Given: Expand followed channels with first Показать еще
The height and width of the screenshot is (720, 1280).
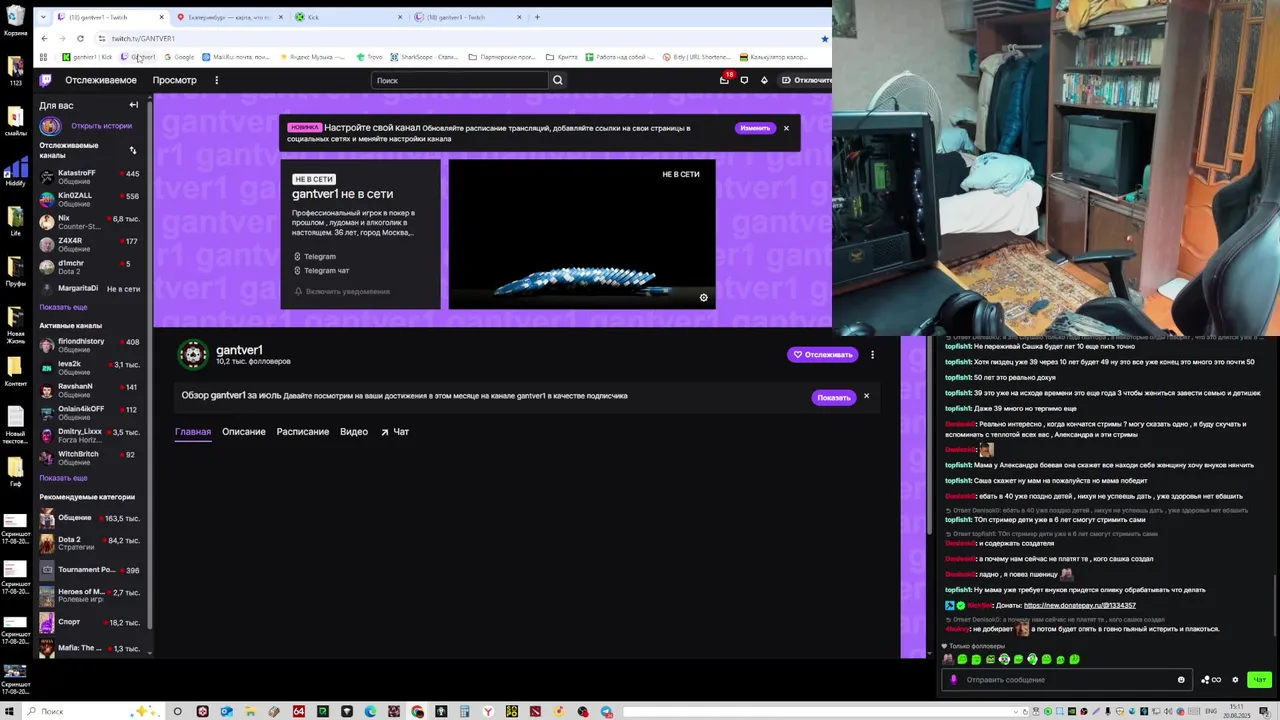Looking at the screenshot, I should (x=63, y=307).
